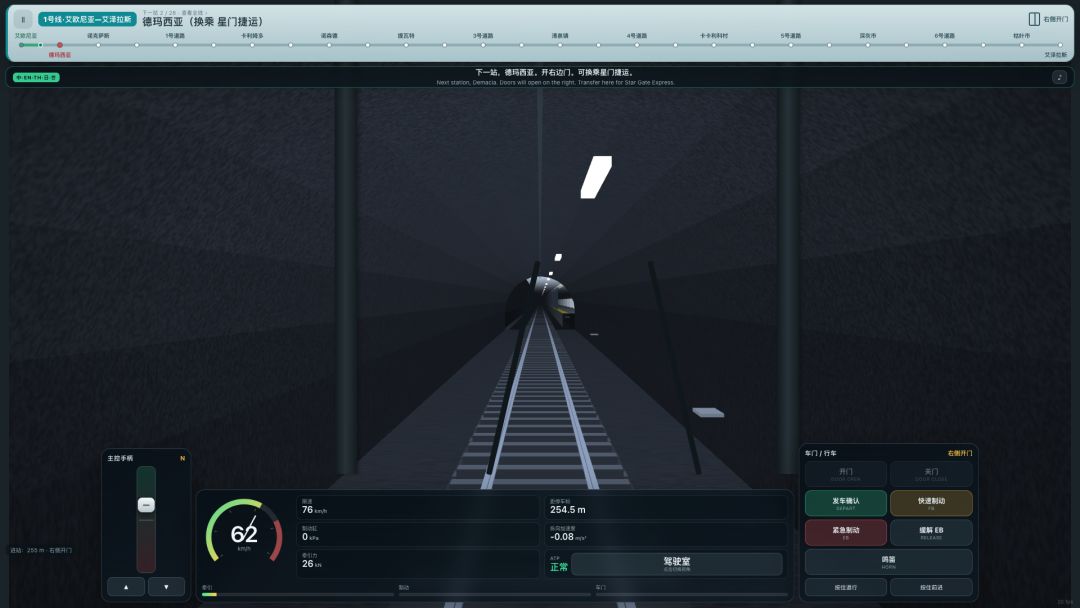The width and height of the screenshot is (1080, 608).
Task: Select the 6号道路 station dot
Action: (x=944, y=45)
